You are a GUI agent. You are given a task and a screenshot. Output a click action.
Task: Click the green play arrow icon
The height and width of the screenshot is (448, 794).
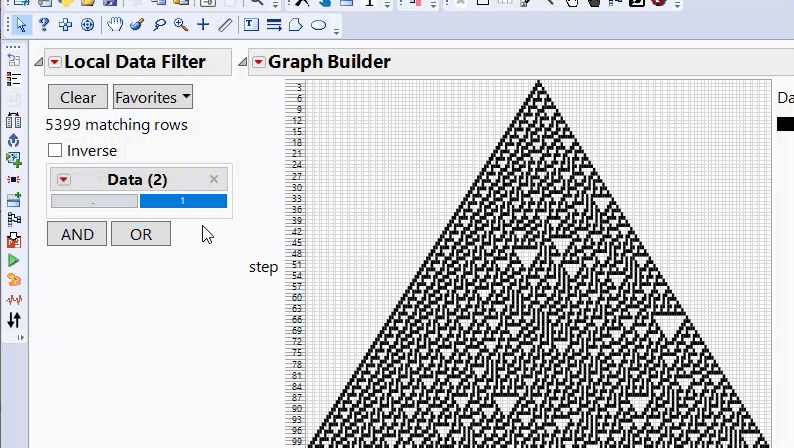tap(14, 261)
